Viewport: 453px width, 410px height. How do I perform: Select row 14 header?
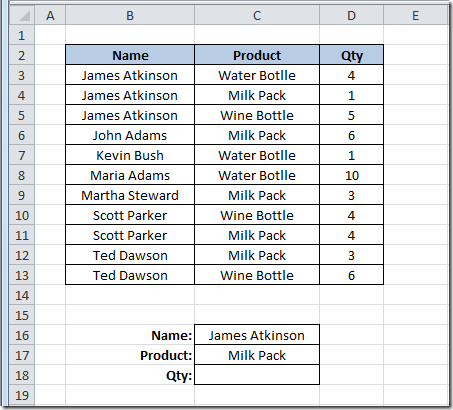tap(22, 295)
